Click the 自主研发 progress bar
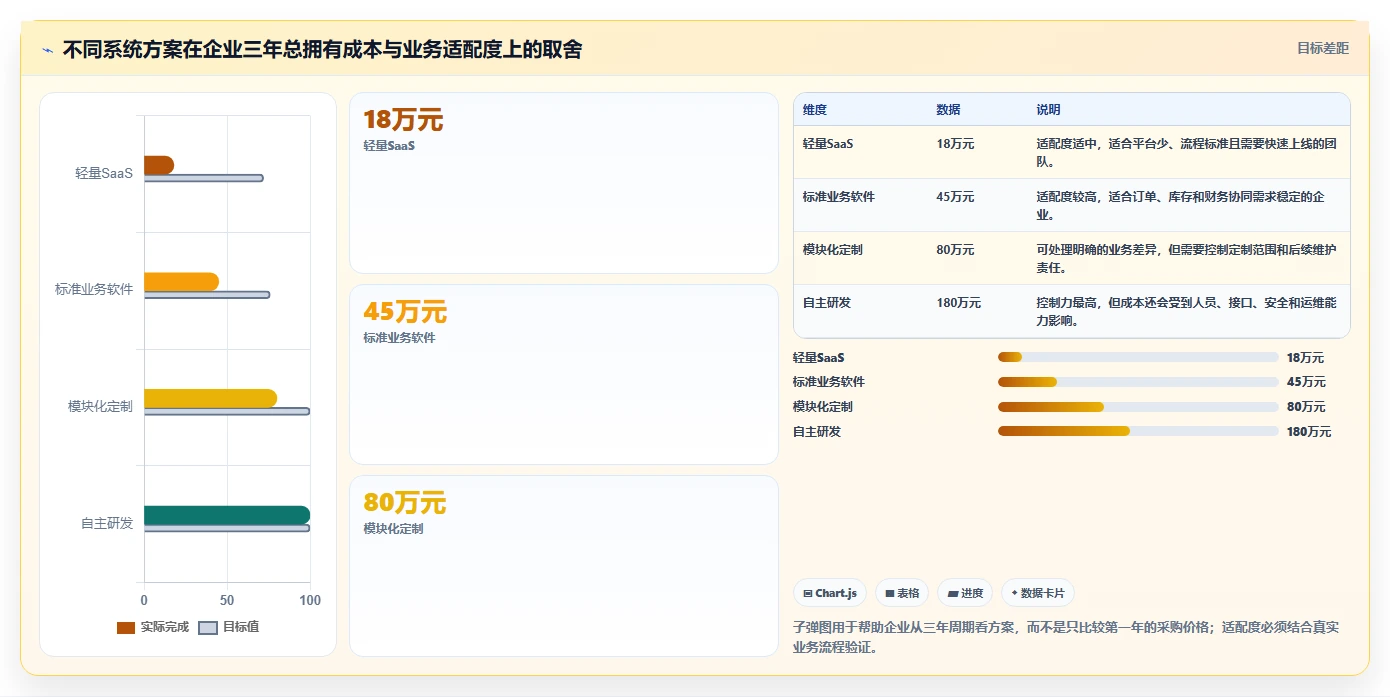The width and height of the screenshot is (1390, 697). pos(1138,431)
